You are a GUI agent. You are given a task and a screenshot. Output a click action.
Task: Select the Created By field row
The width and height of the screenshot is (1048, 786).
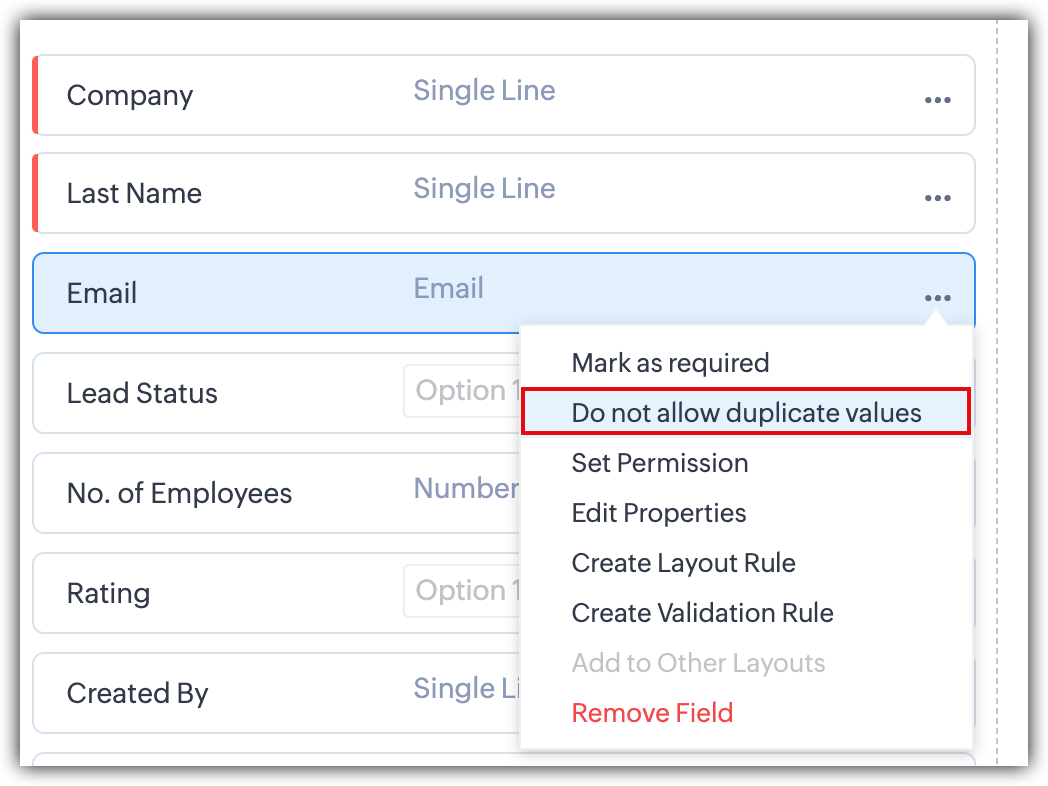point(276,693)
